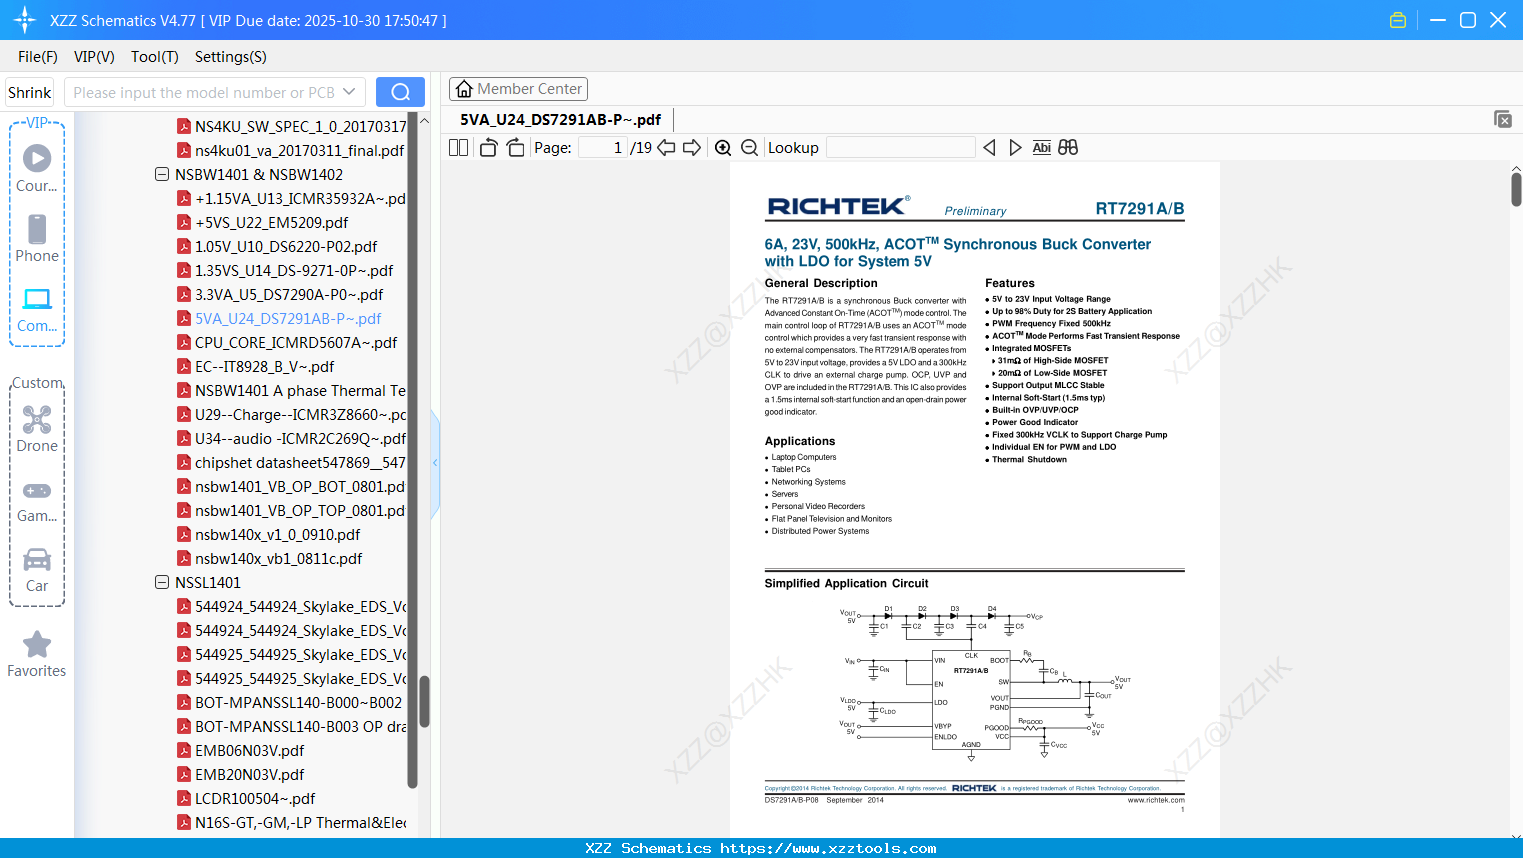Open the Drone category in sidebar
Image resolution: width=1523 pixels, height=858 pixels.
tap(37, 428)
